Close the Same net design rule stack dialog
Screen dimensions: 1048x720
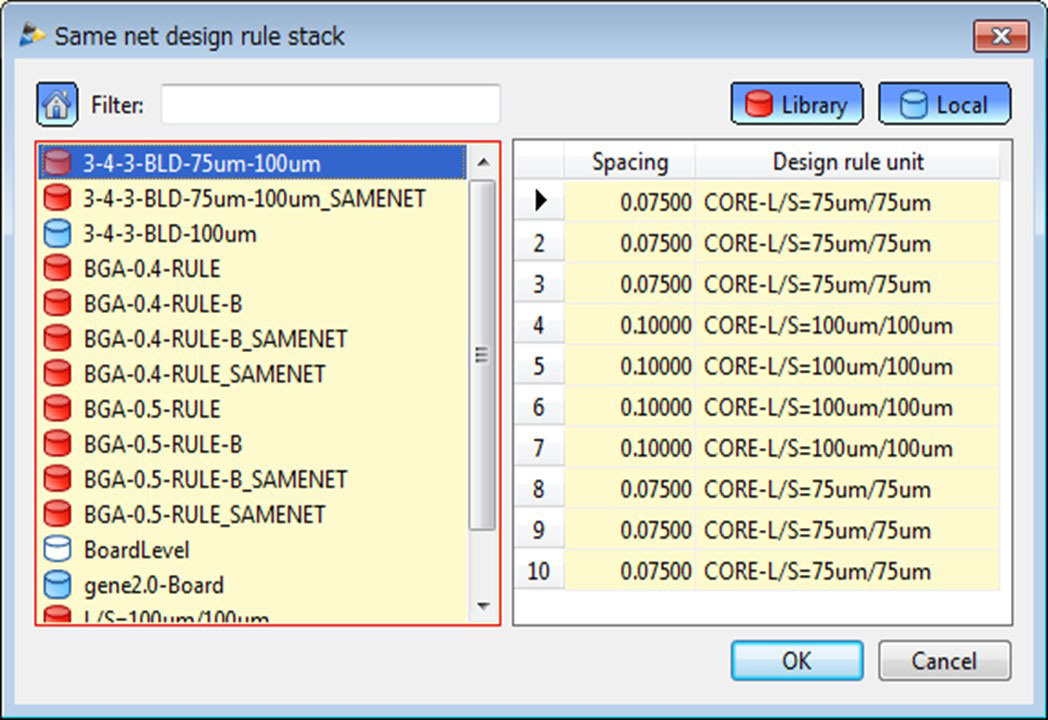click(1001, 35)
